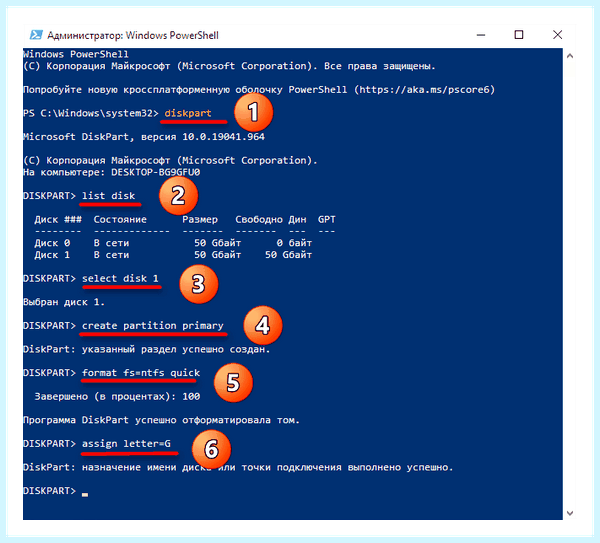Click the 'DESKTOP-BG9GFU0' computer name
This screenshot has height=543, width=600.
155,172
